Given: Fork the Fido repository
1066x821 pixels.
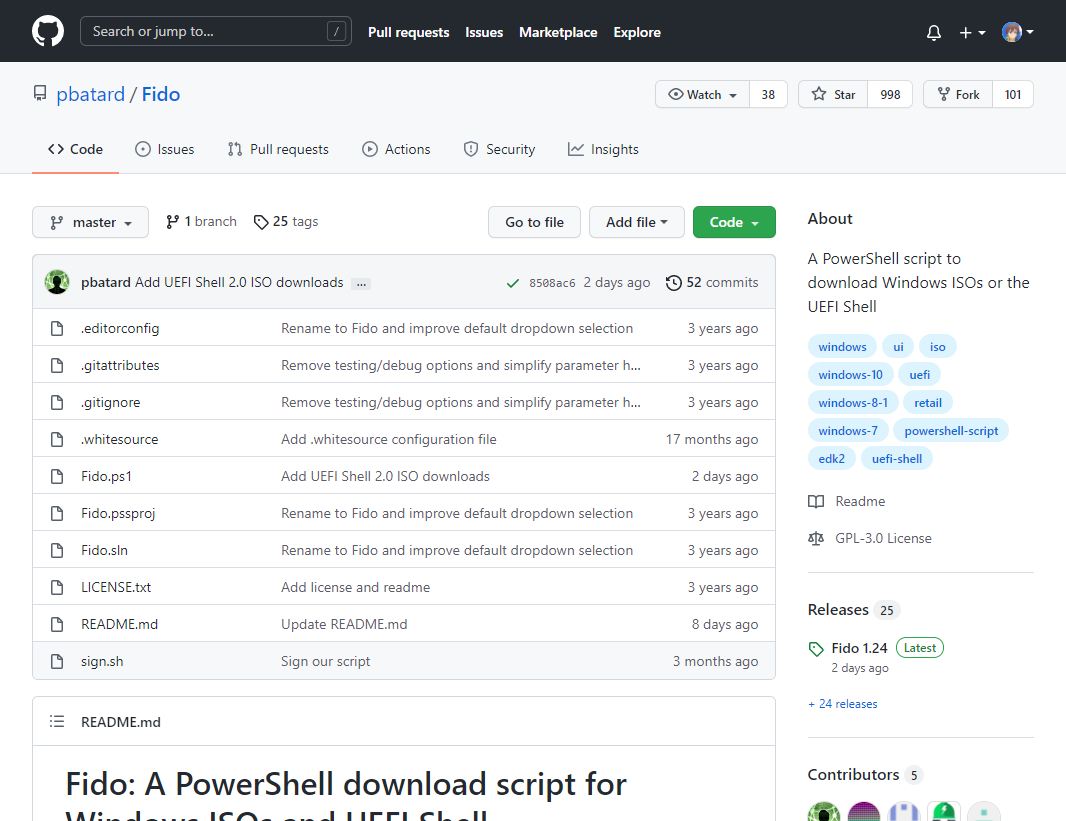Looking at the screenshot, I should (x=958, y=94).
